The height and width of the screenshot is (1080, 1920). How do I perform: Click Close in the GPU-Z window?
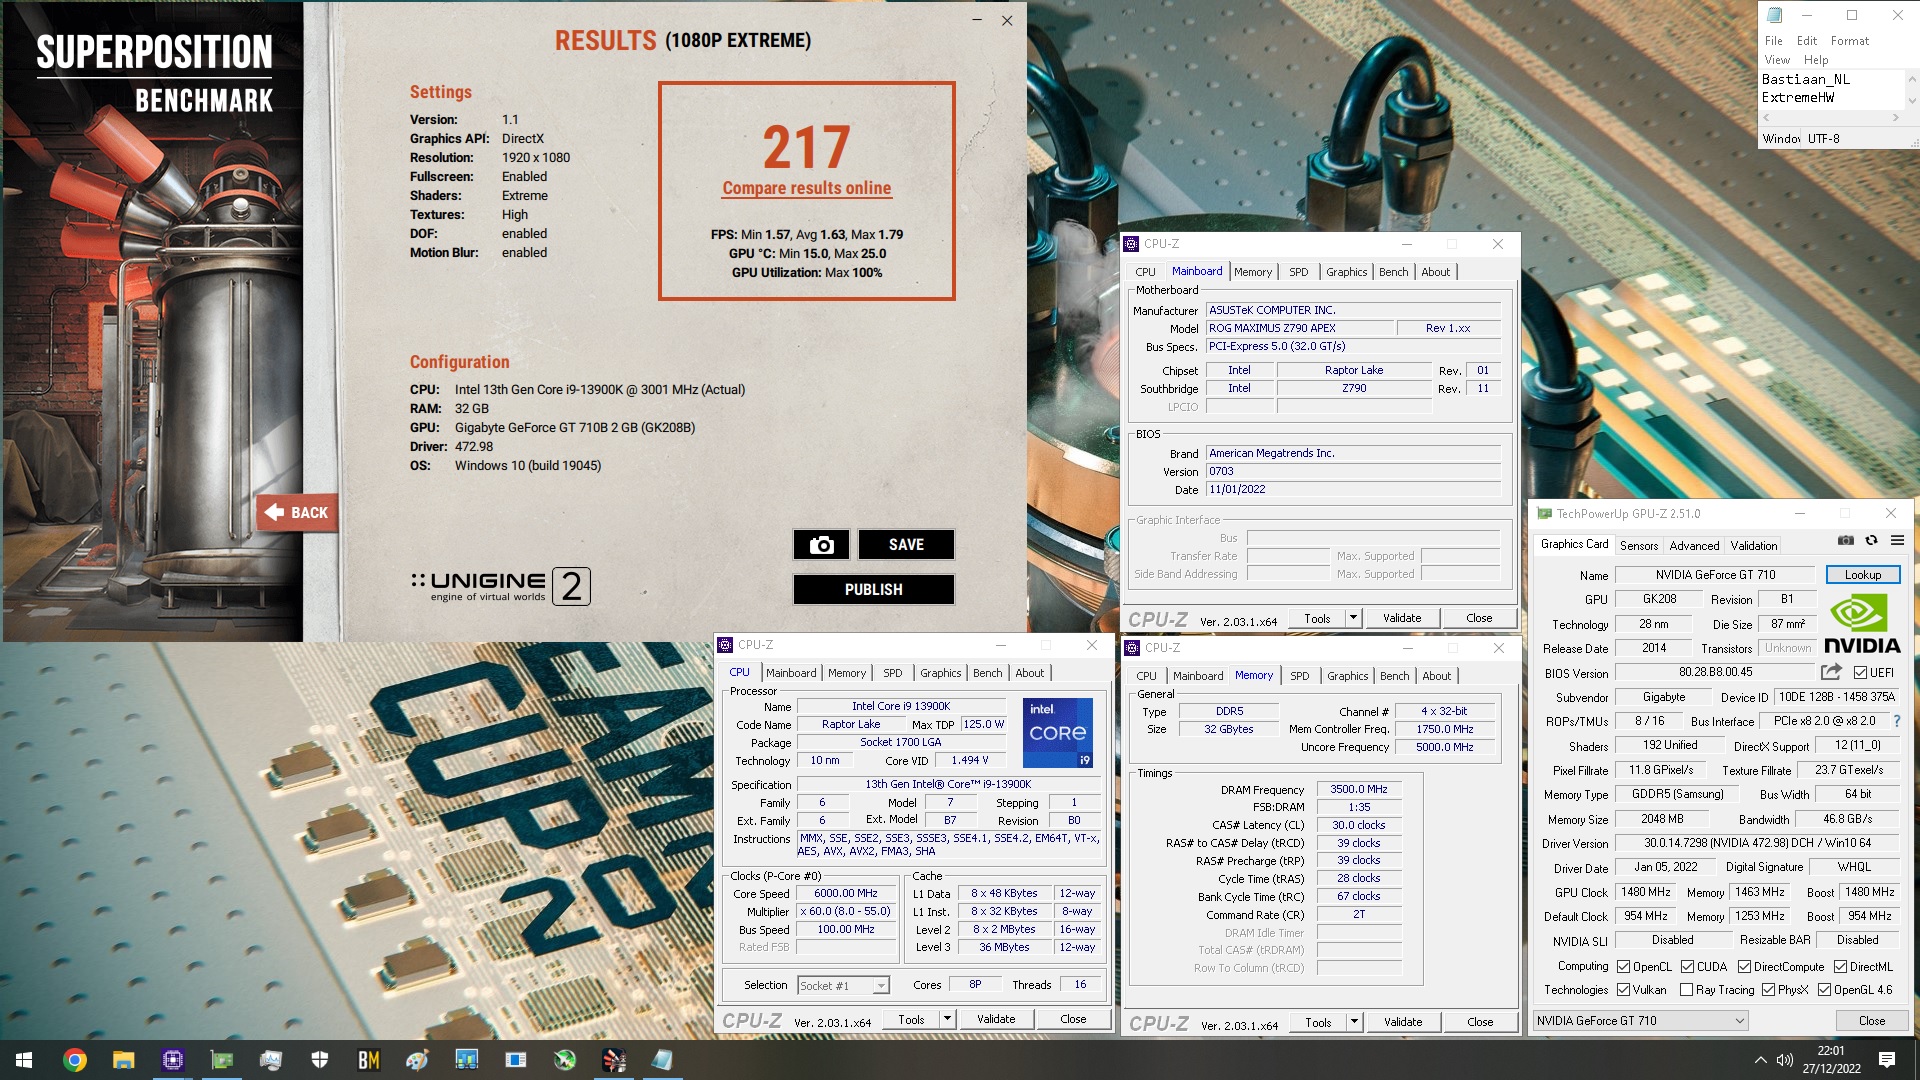tap(1871, 1021)
